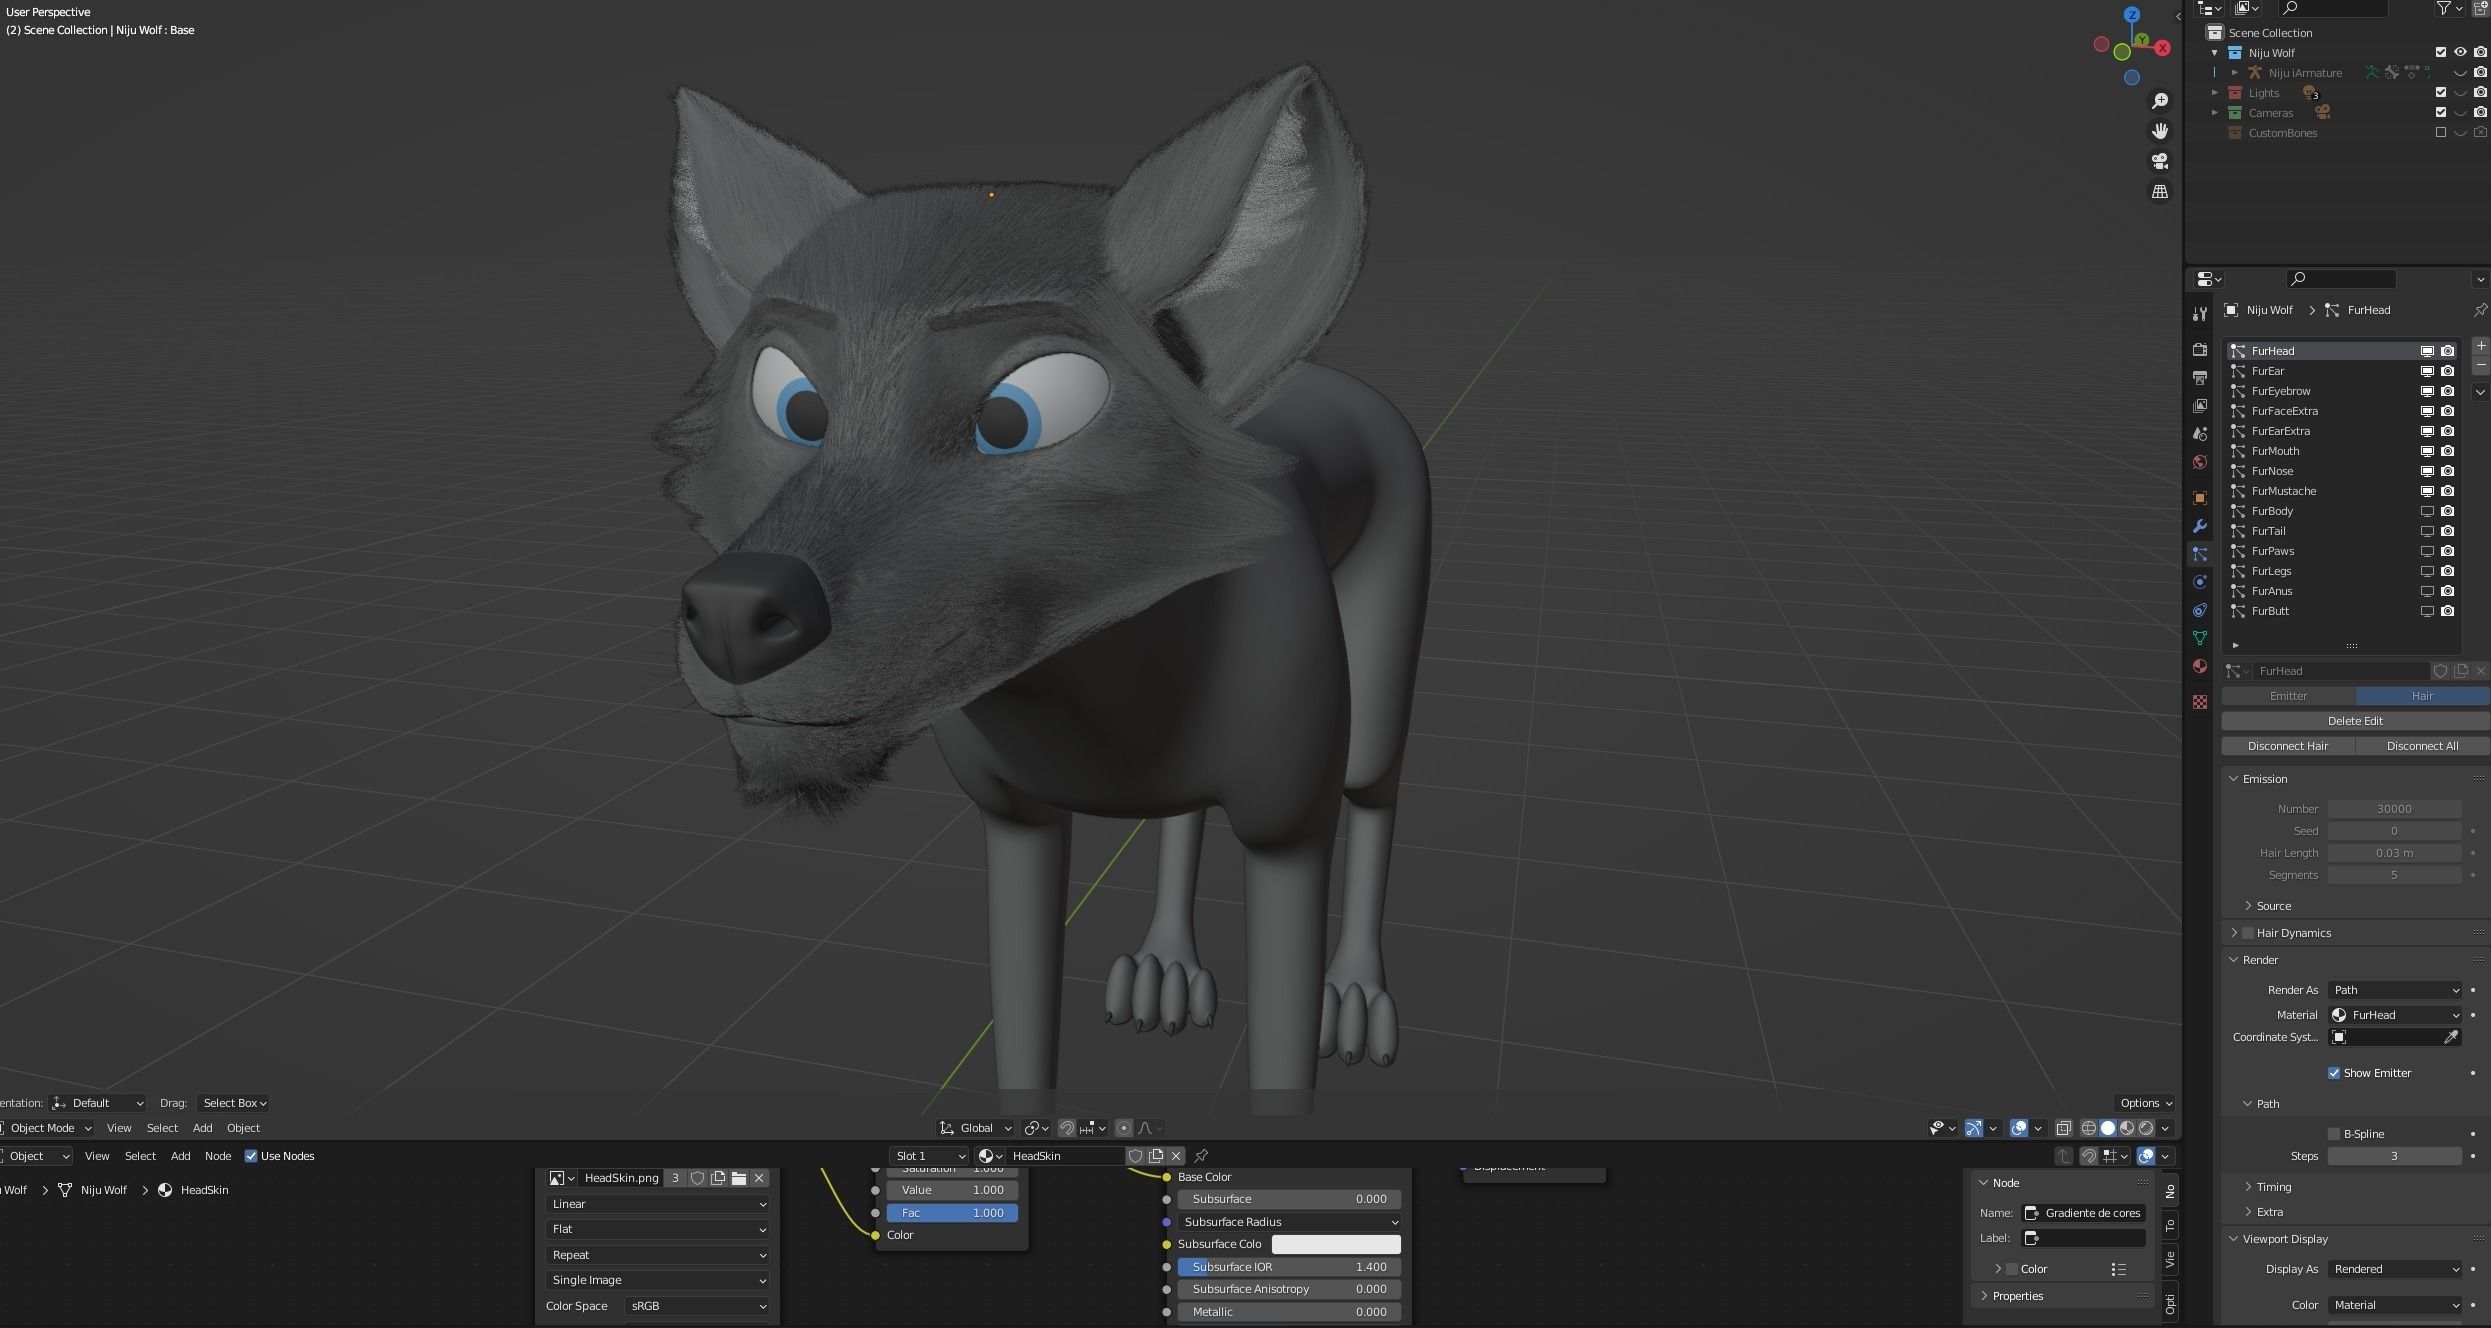
Task: Click the Delete Edit button
Action: coord(2355,721)
